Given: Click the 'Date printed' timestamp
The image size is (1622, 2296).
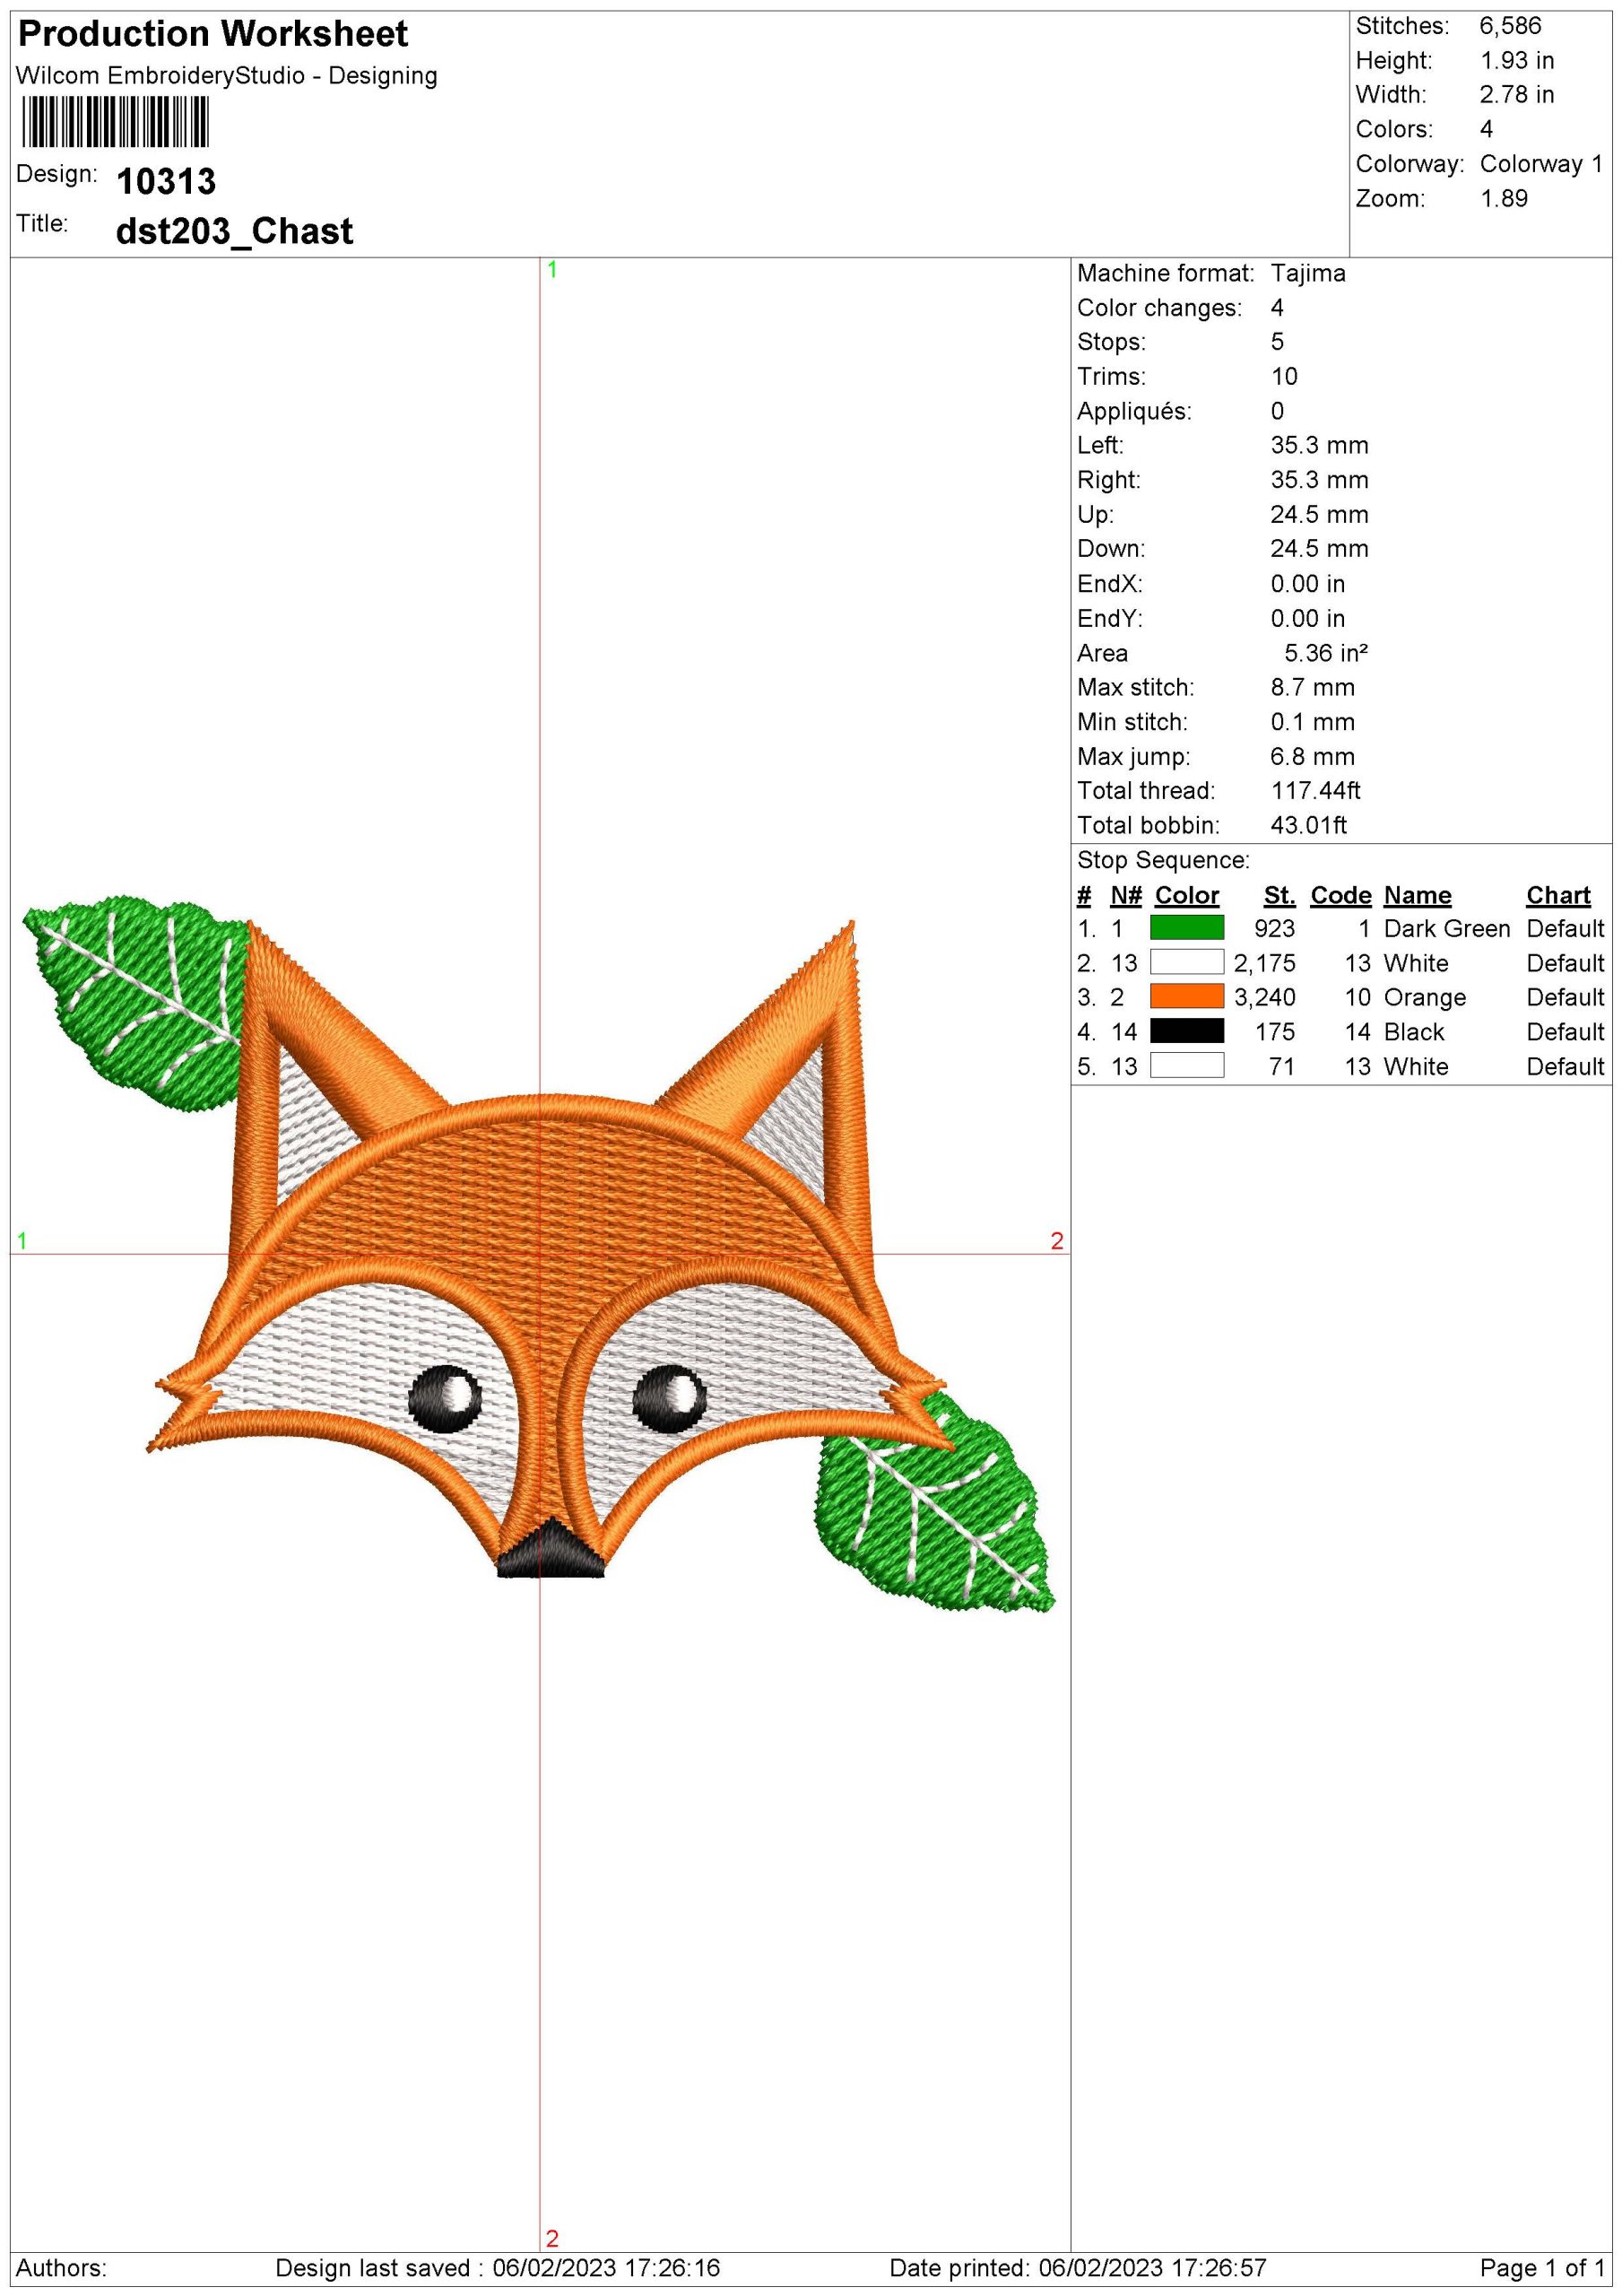Looking at the screenshot, I should (1077, 2268).
